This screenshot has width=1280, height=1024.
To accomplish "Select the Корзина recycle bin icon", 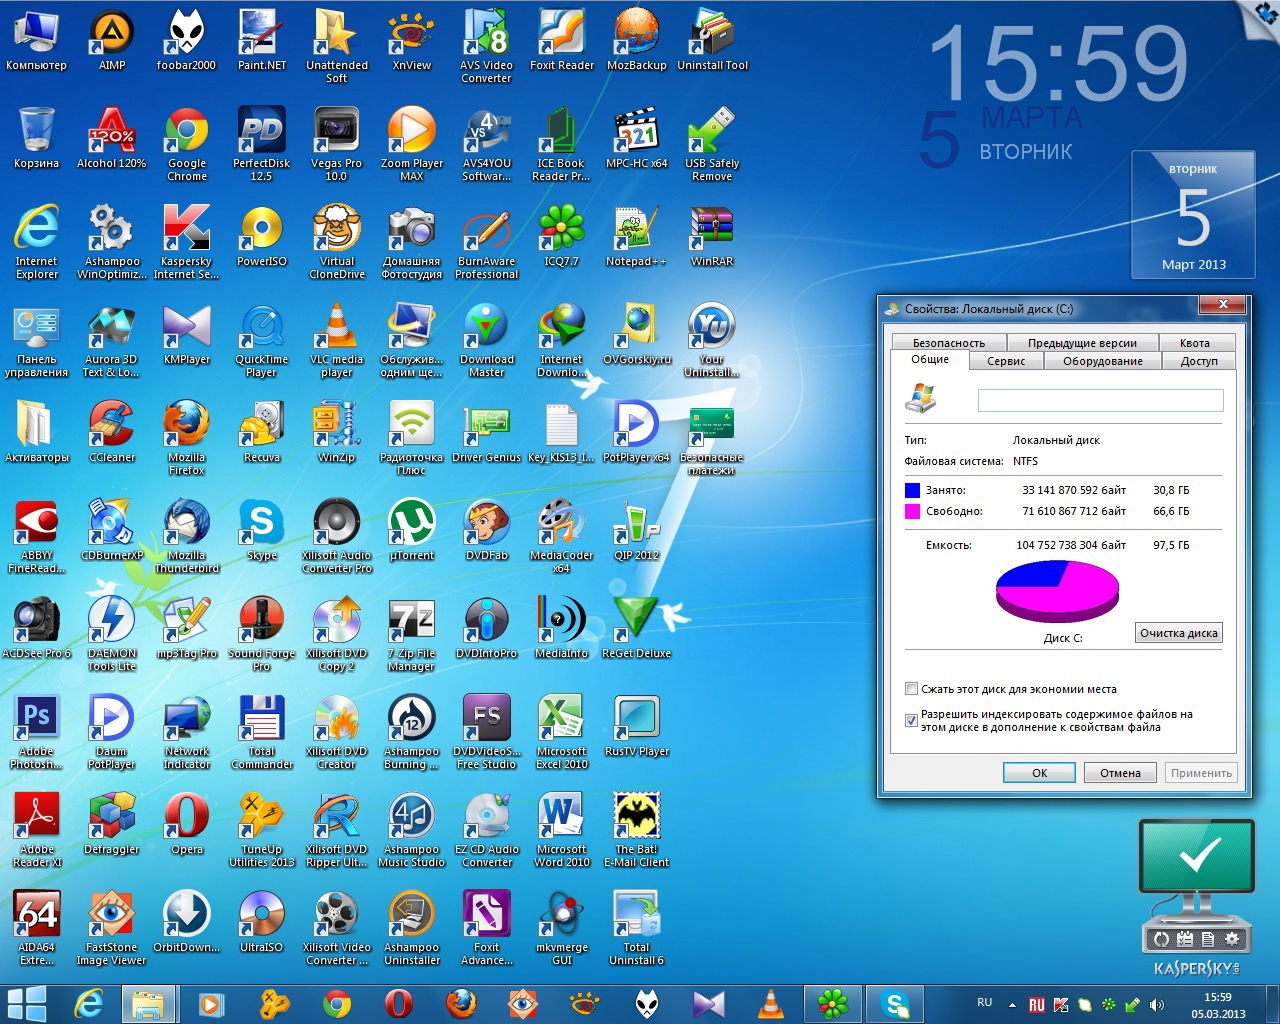I will click(x=37, y=134).
